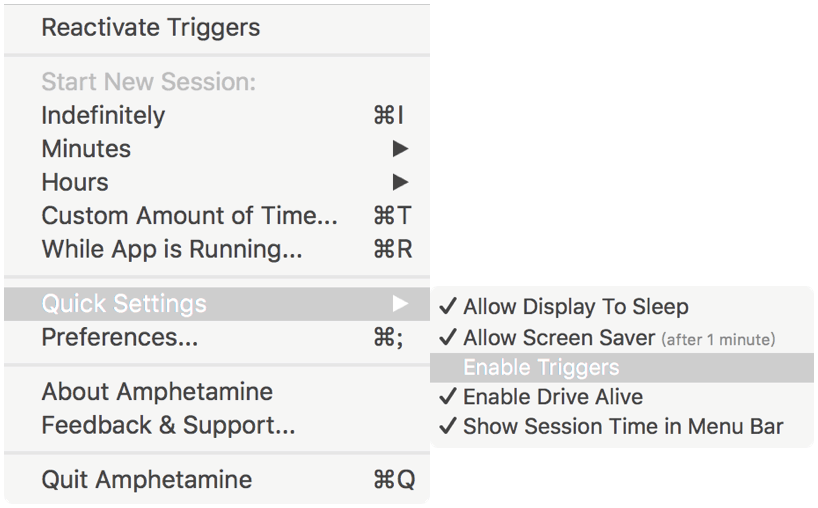Disable Enable Drive Alive option
This screenshot has height=508, width=818.
coord(552,397)
